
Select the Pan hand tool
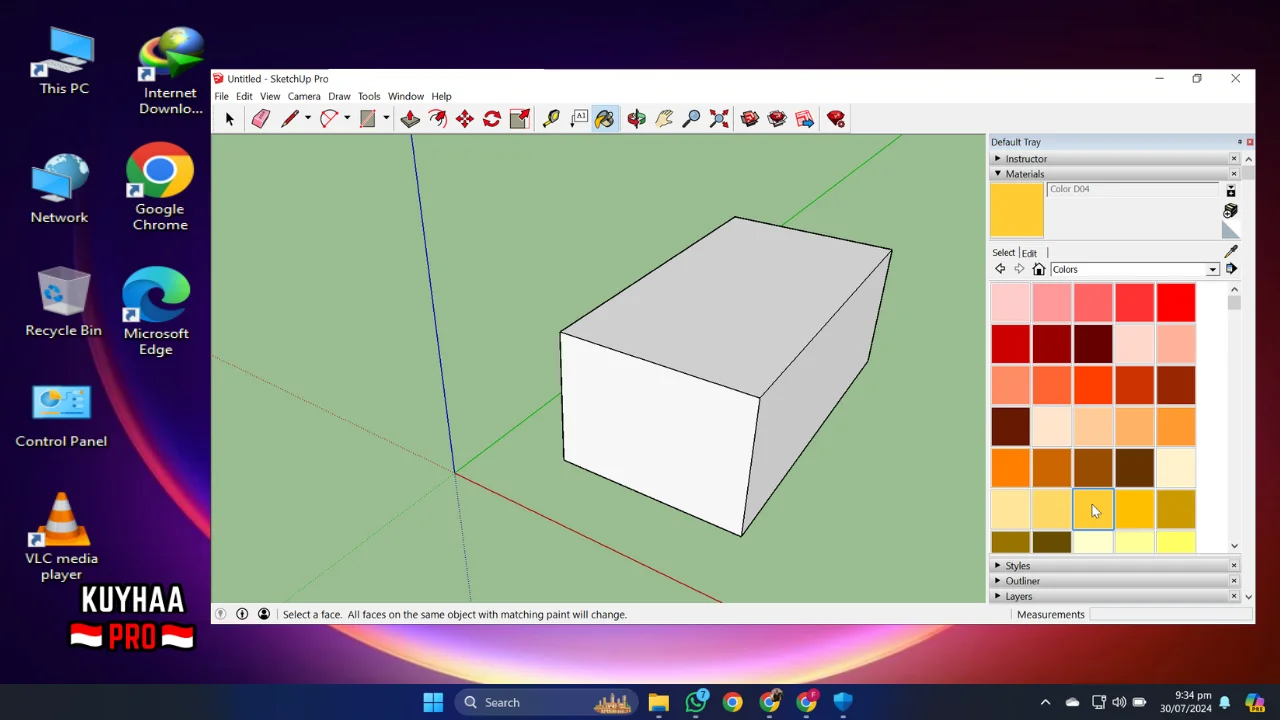tap(664, 119)
